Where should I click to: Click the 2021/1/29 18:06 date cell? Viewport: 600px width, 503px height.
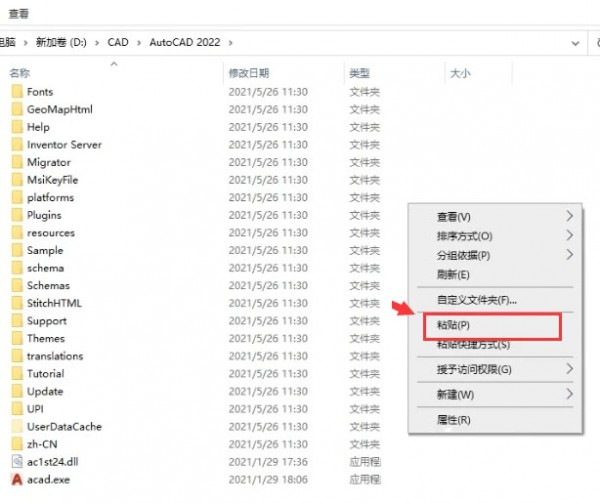pos(268,480)
